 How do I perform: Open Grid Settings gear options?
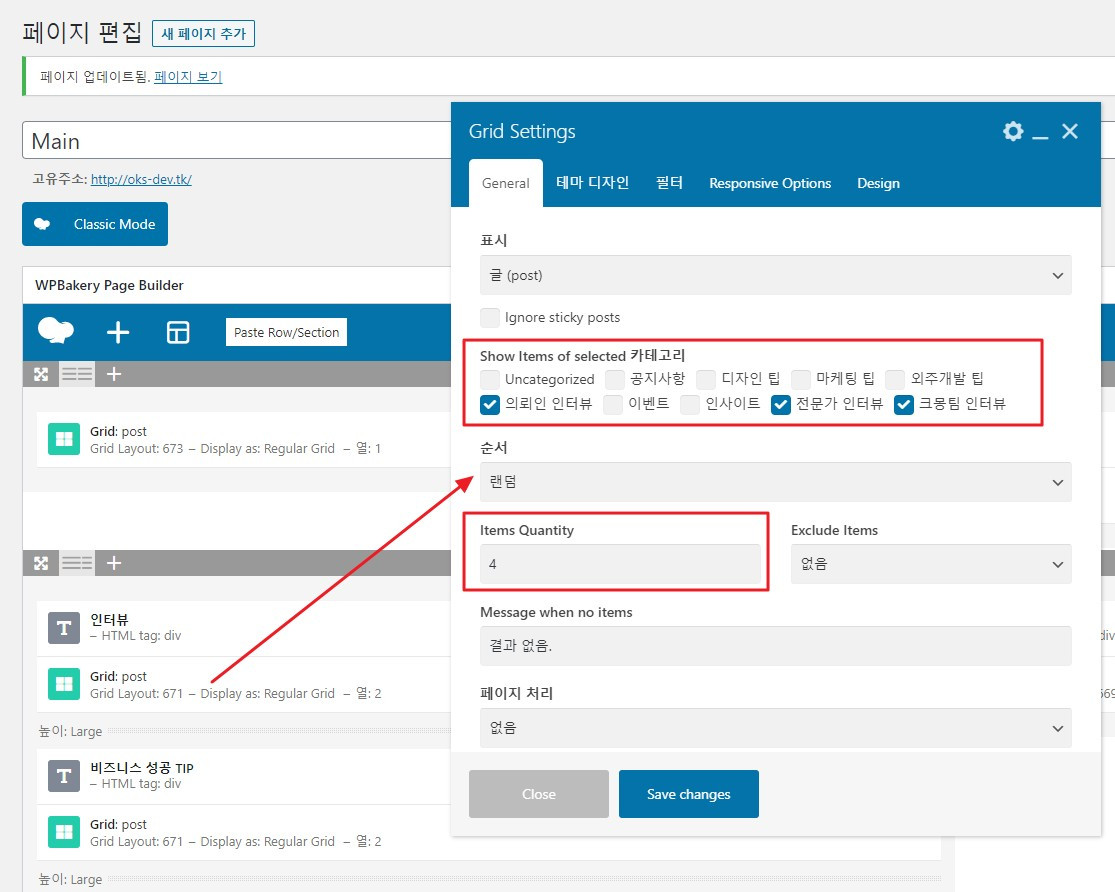click(x=1013, y=131)
